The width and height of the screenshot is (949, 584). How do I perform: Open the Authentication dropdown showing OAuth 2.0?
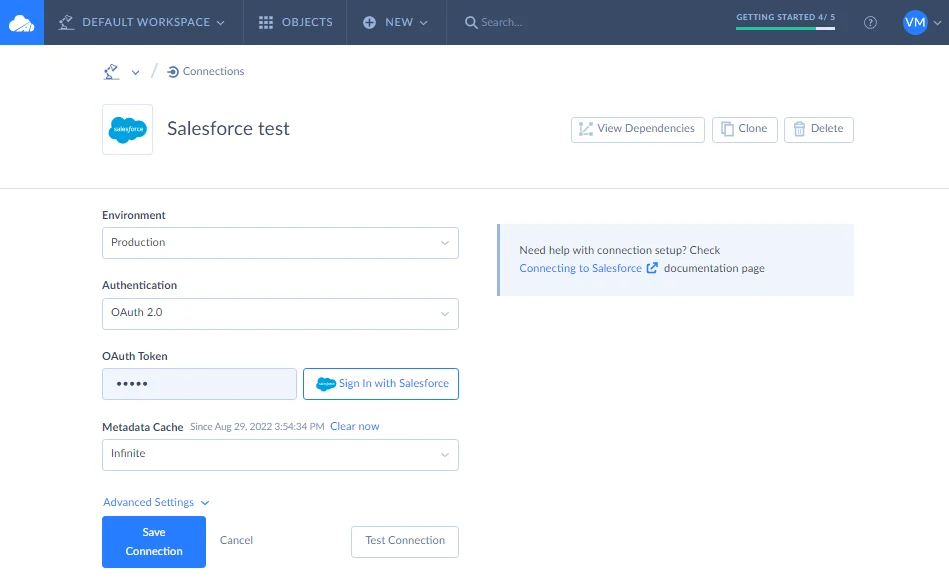pos(280,313)
